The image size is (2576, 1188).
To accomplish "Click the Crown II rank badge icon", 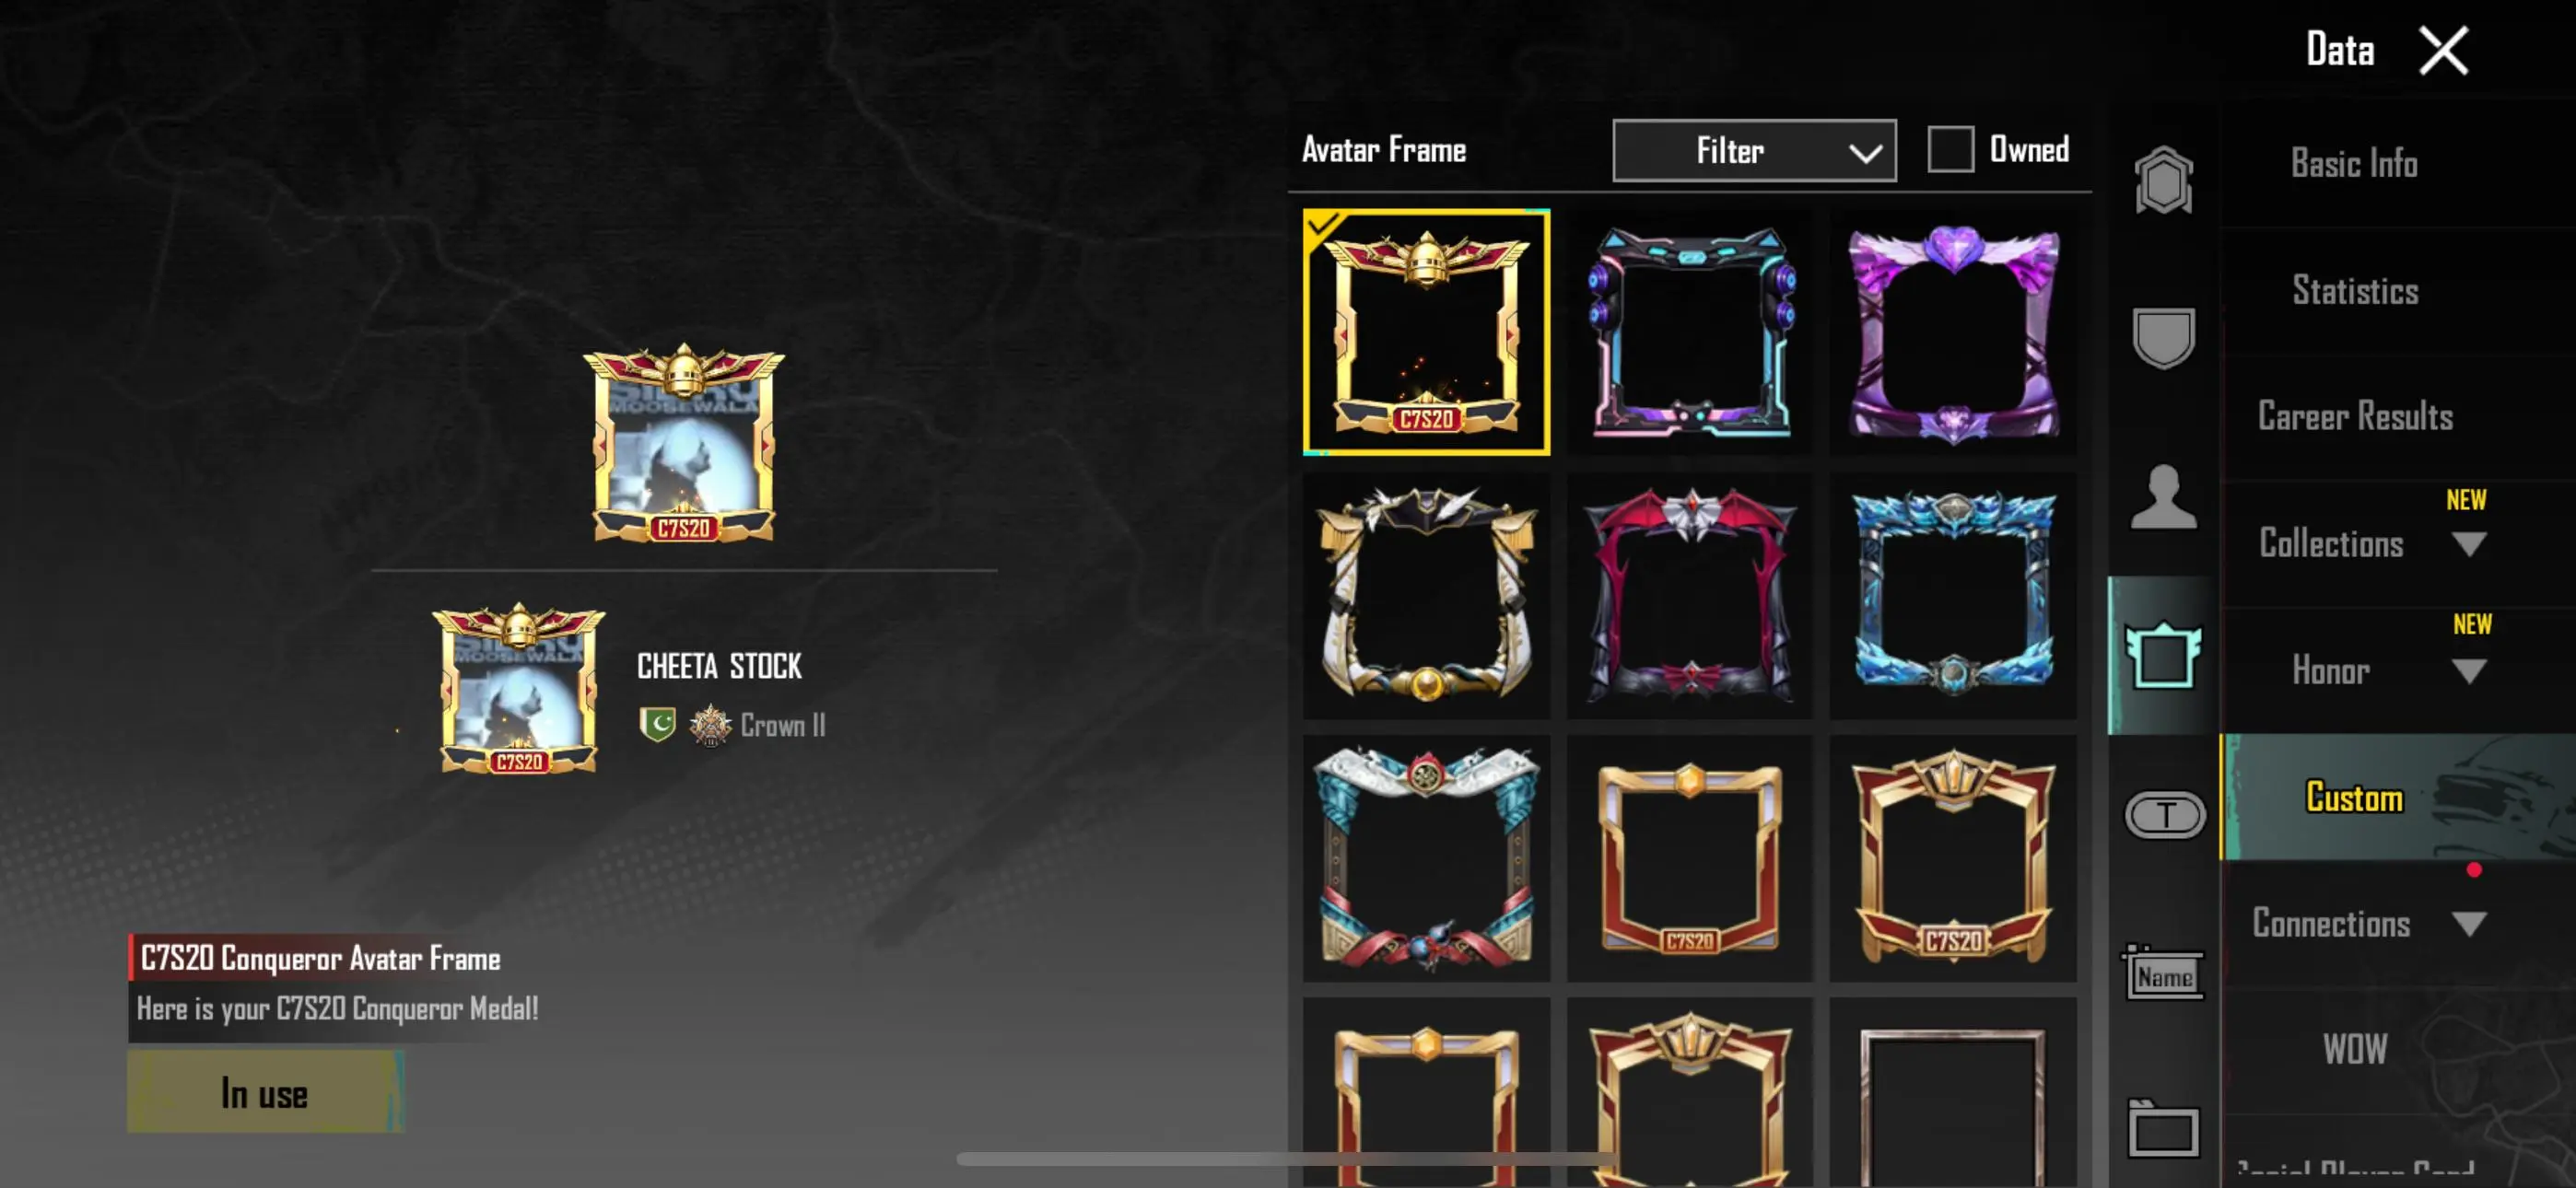I will click(710, 724).
